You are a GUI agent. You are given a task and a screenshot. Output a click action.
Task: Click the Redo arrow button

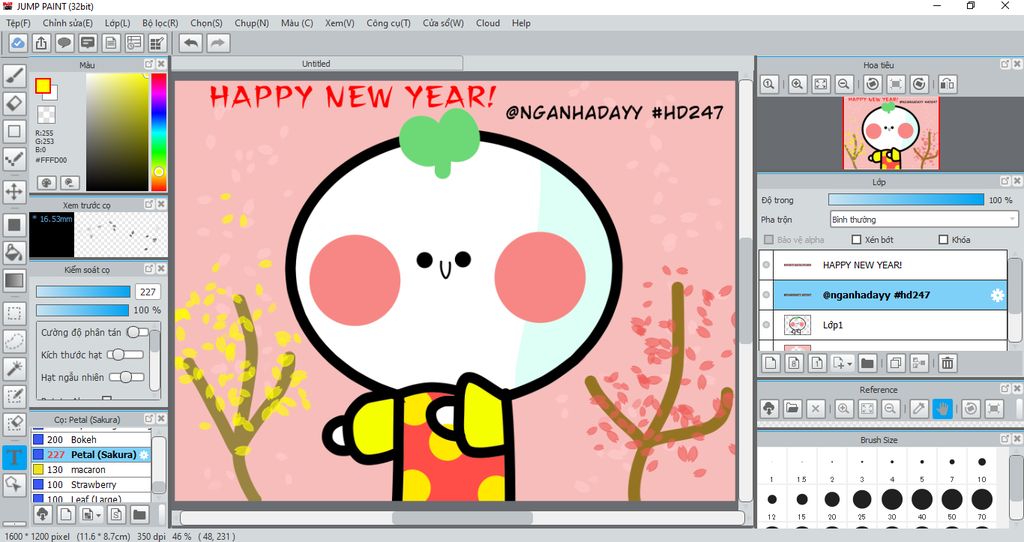218,43
